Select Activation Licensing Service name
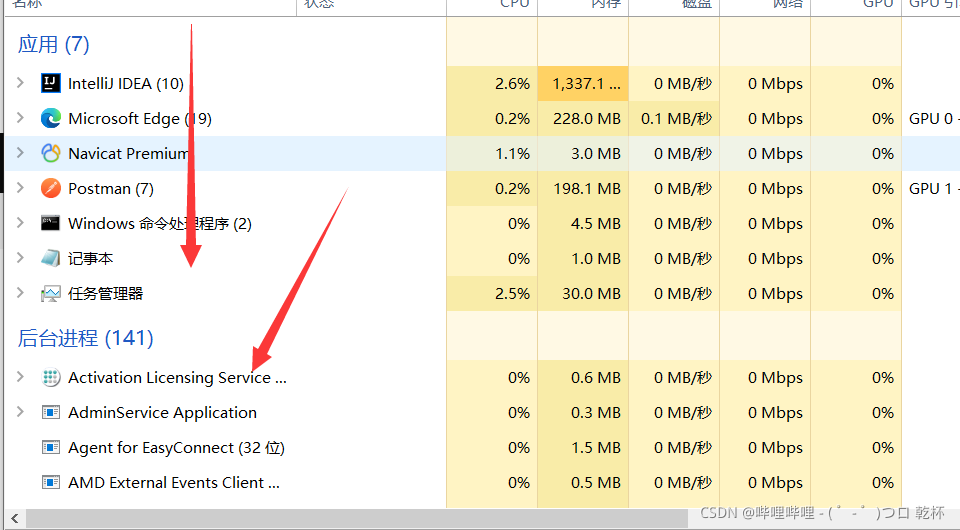The image size is (960, 530). (x=177, y=378)
